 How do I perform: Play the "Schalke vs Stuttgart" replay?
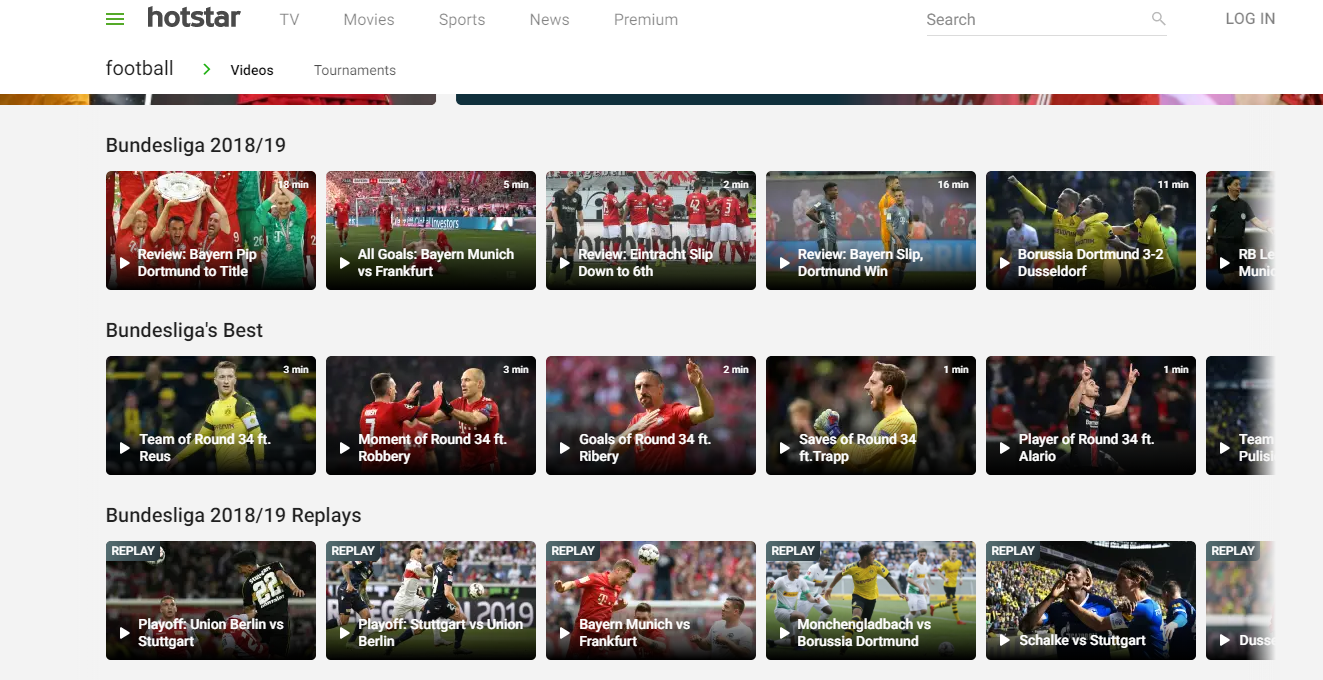click(x=1090, y=600)
